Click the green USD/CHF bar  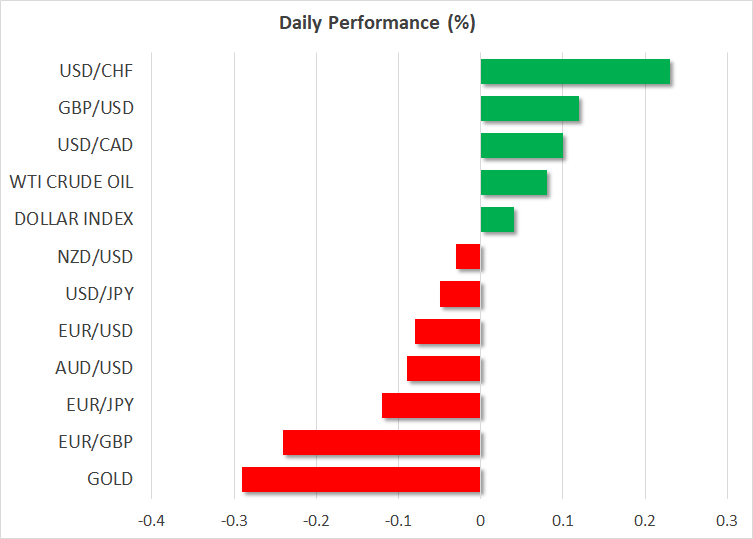575,71
